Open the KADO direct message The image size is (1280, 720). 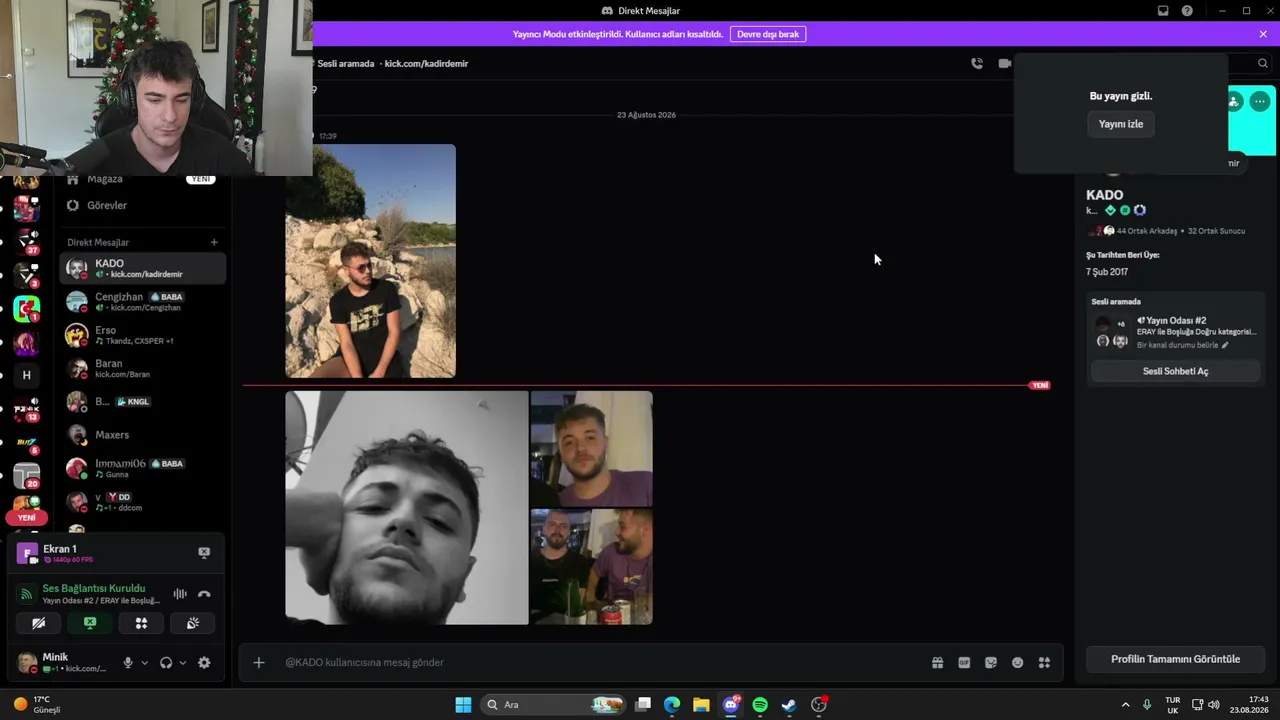click(142, 268)
